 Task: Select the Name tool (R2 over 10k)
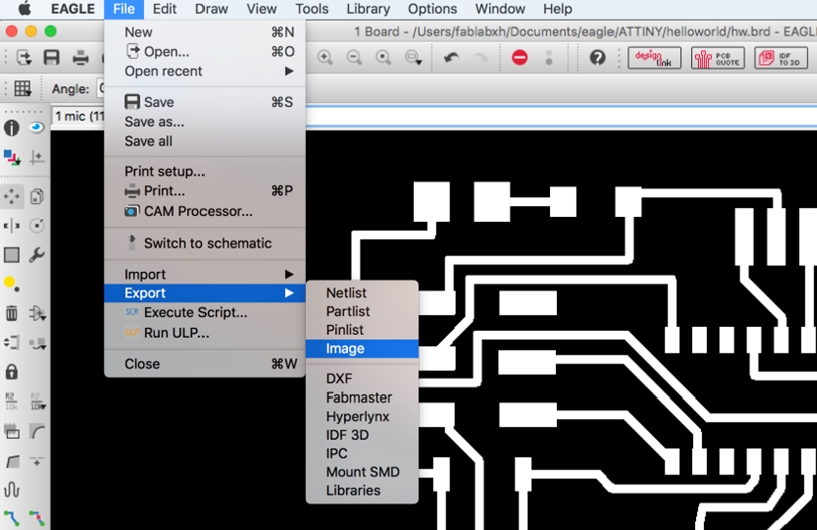click(11, 401)
